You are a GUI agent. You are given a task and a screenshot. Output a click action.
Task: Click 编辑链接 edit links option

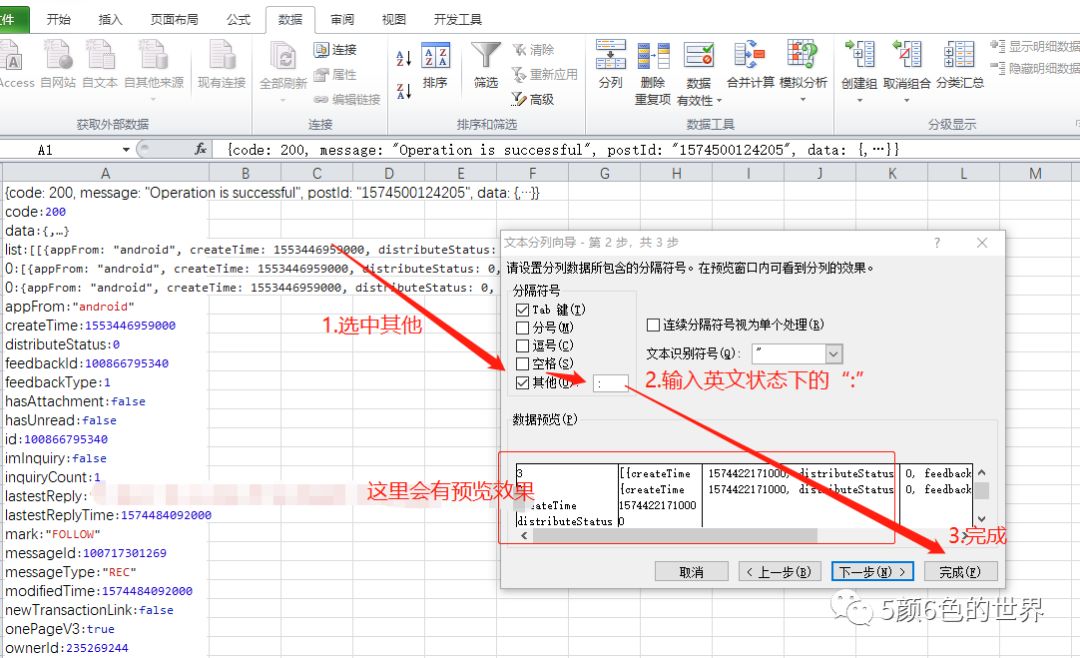point(347,99)
